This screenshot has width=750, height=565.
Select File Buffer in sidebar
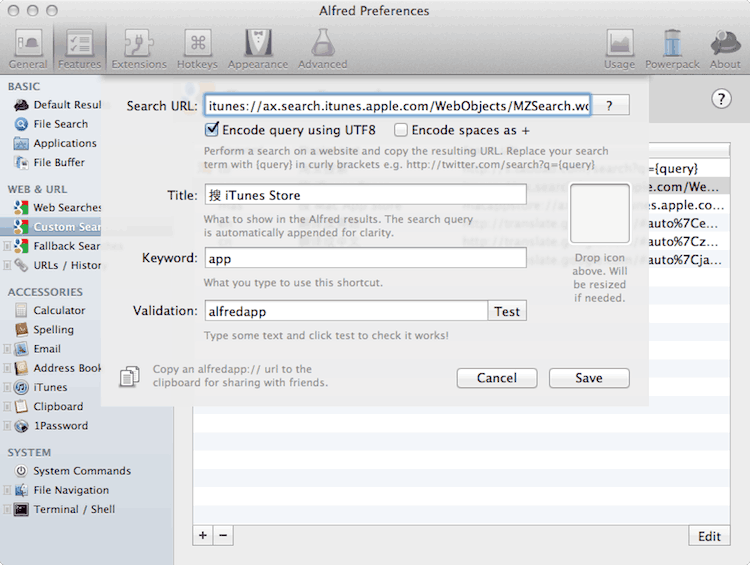tap(49, 163)
